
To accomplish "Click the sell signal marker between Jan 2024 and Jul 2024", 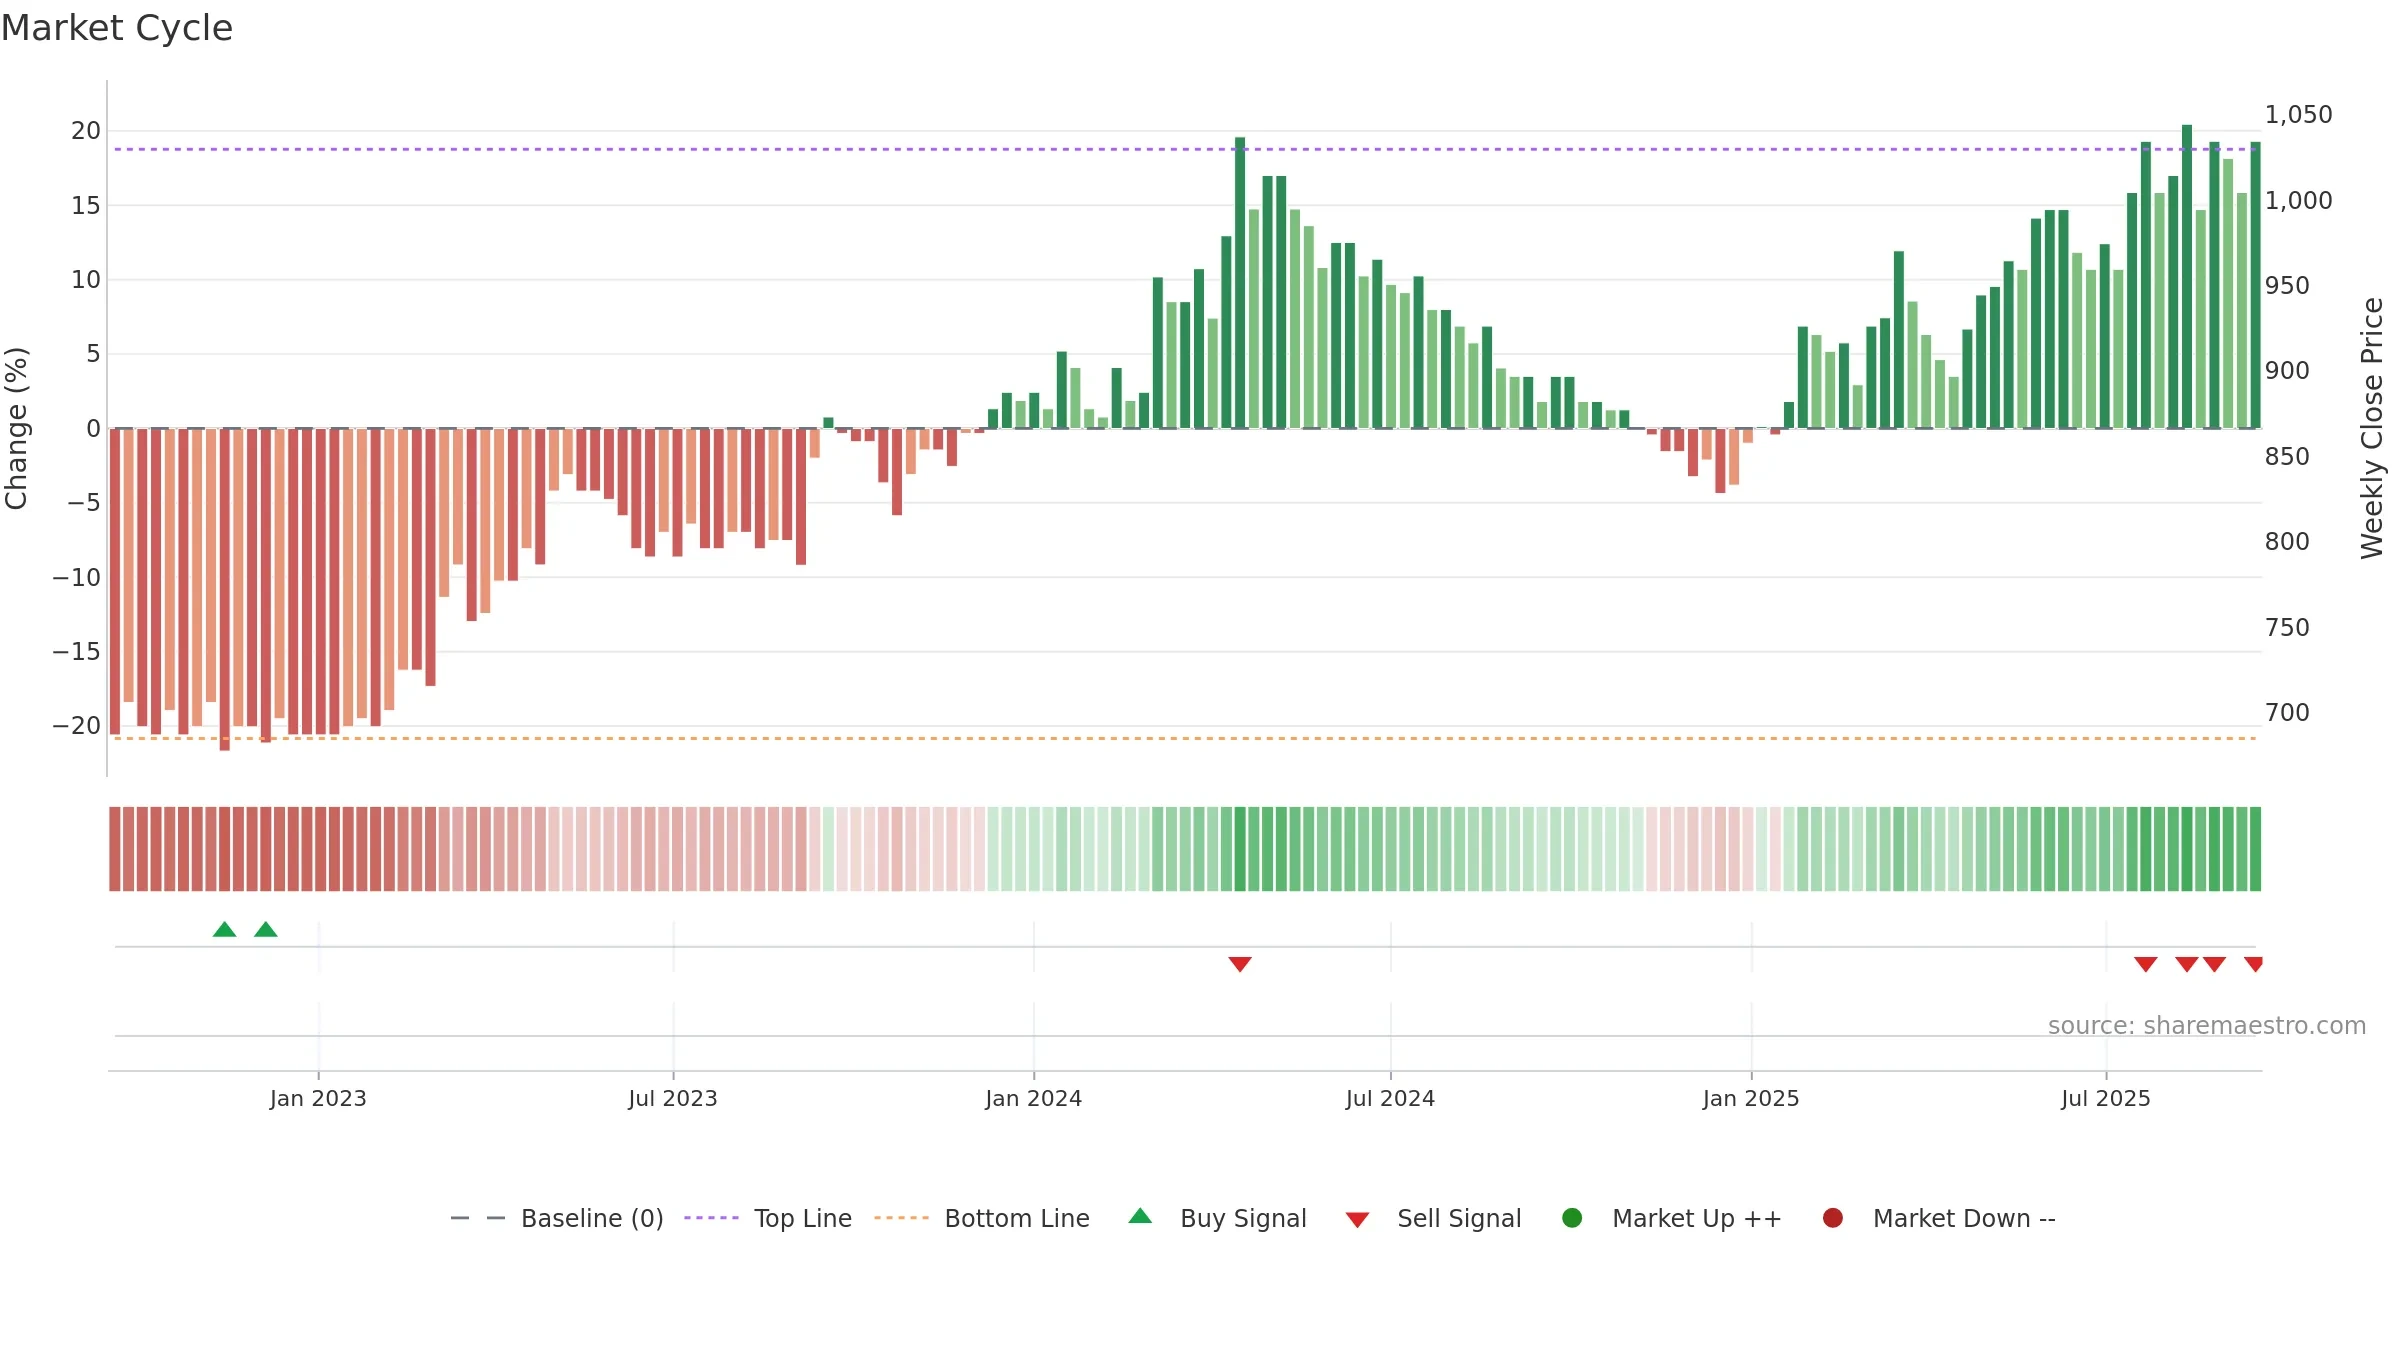I will coord(1240,964).
